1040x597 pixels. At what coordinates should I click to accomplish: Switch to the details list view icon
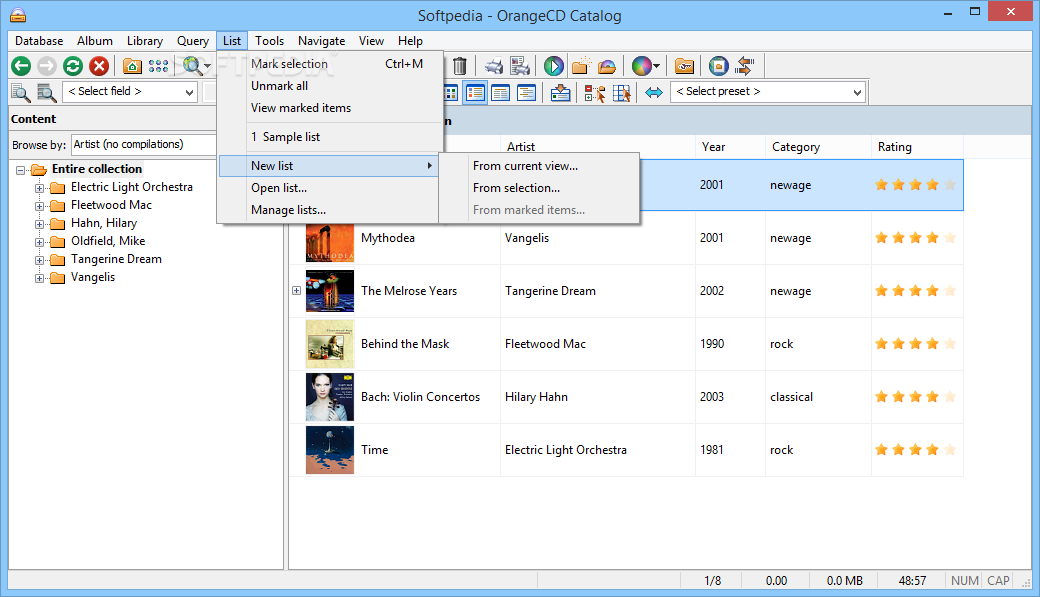click(501, 92)
